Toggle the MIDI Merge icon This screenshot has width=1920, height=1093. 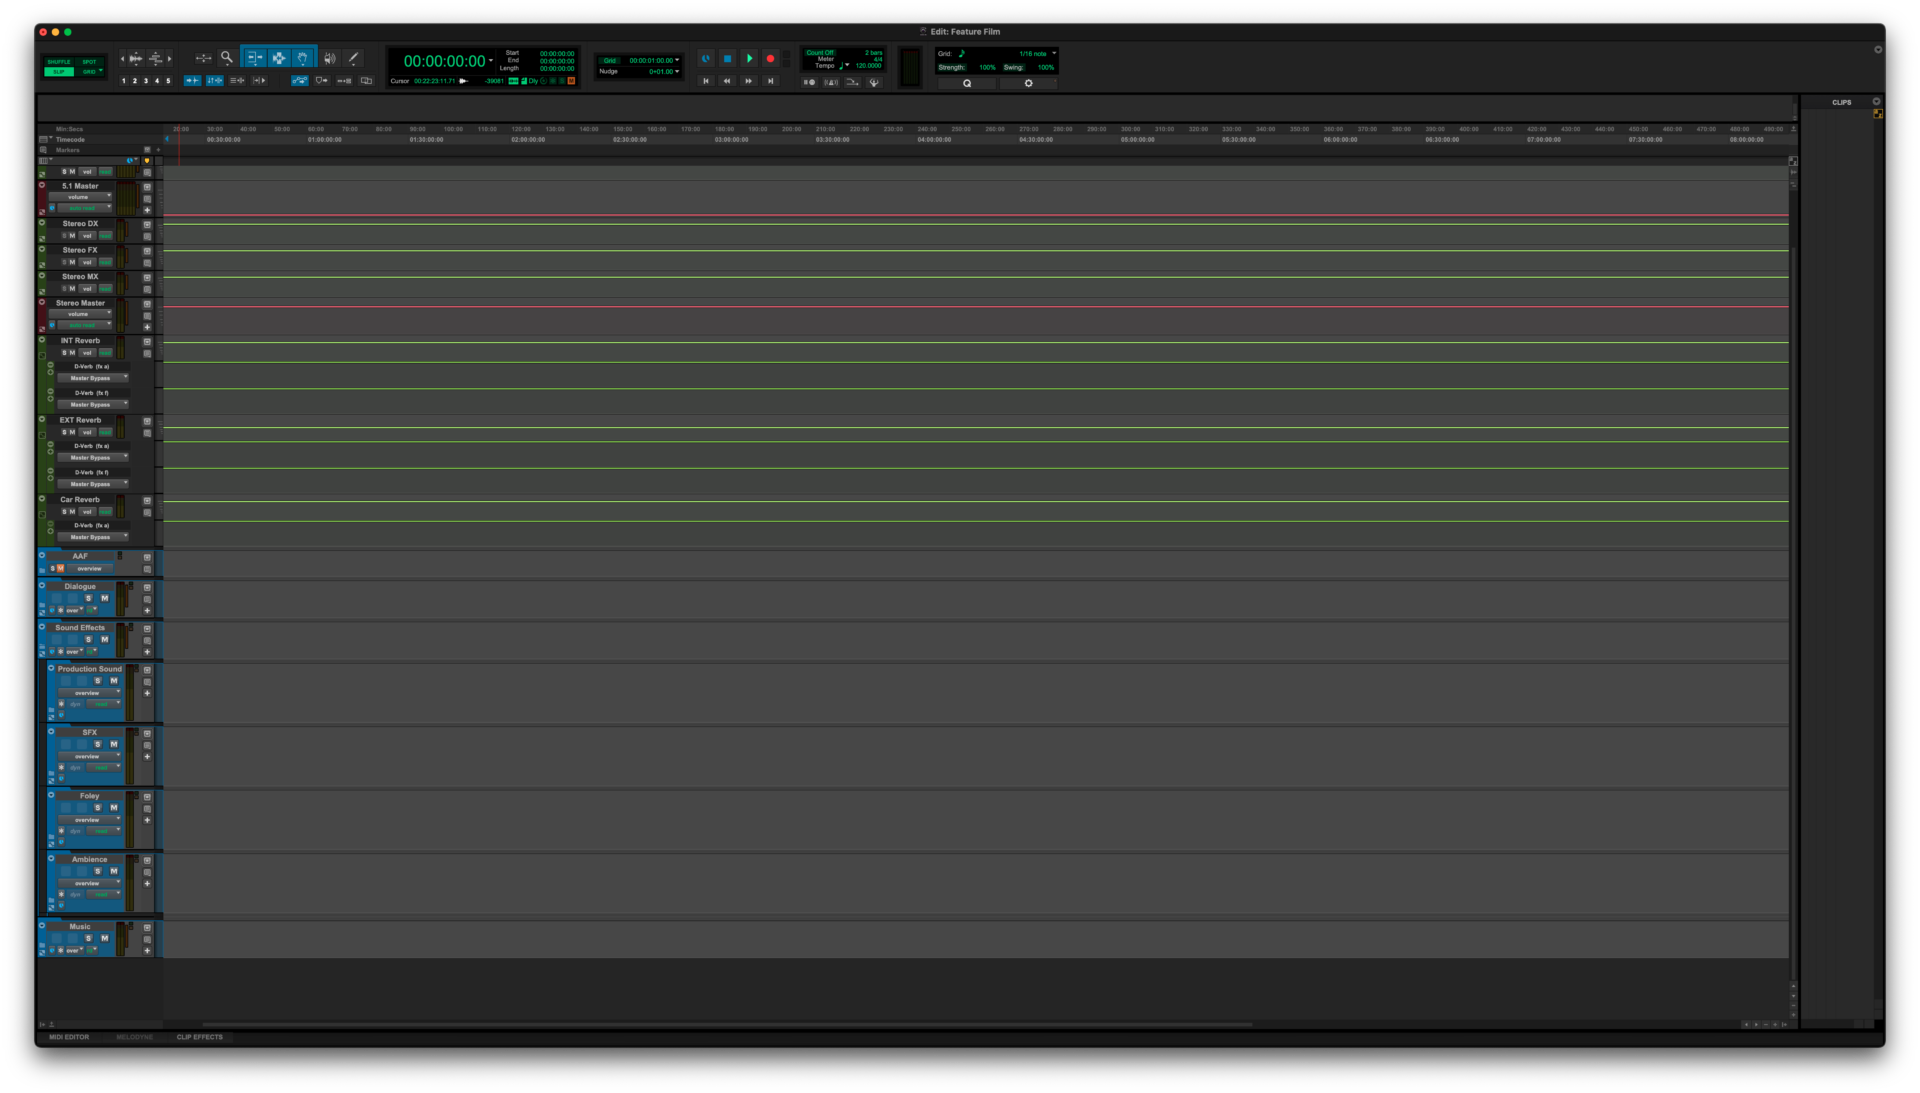coord(852,82)
